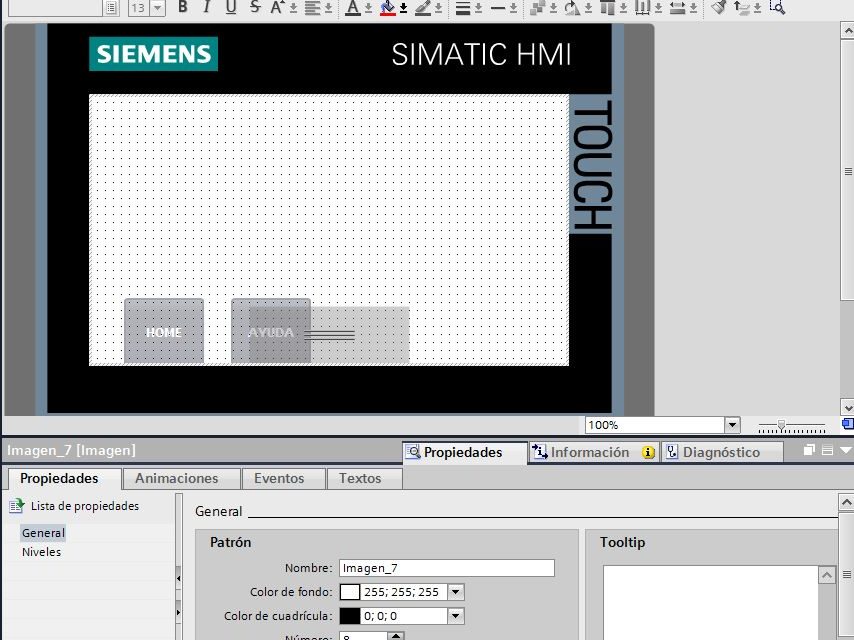Viewport: 854px width, 640px height.
Task: Switch to the Animaciones tab
Action: click(x=181, y=478)
